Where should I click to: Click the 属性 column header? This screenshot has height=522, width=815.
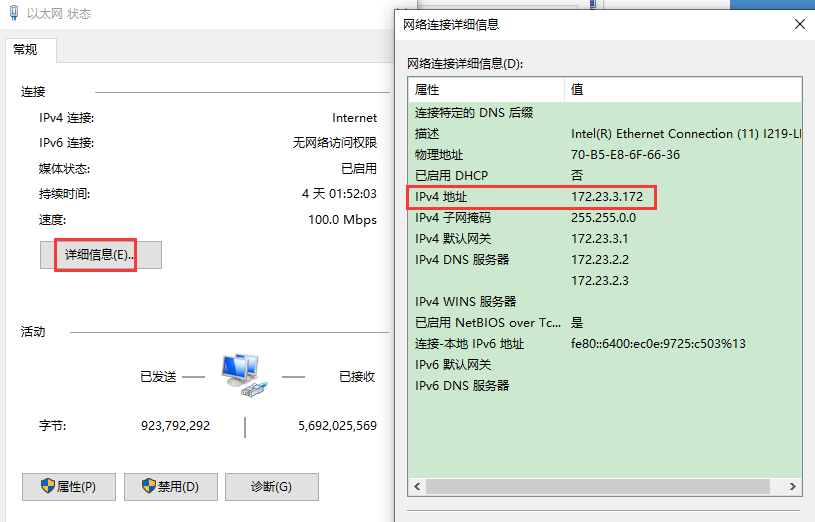coord(487,89)
